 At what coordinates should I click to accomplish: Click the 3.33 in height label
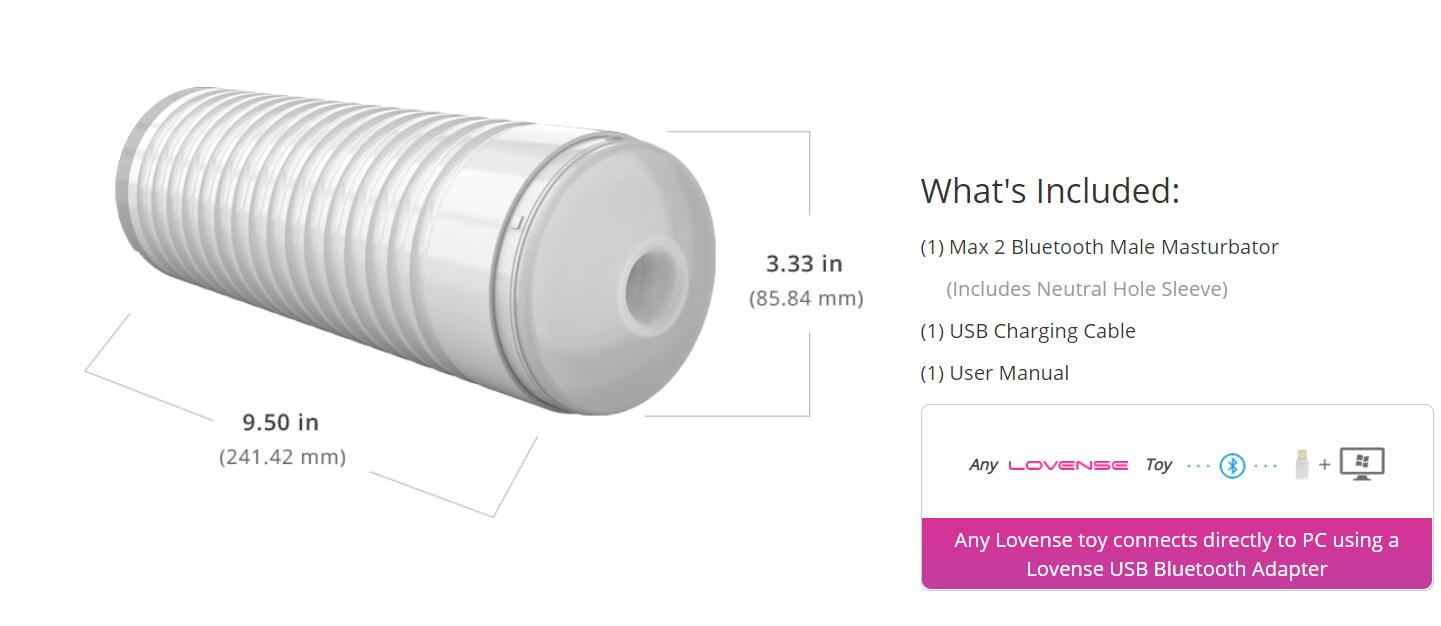tap(804, 264)
